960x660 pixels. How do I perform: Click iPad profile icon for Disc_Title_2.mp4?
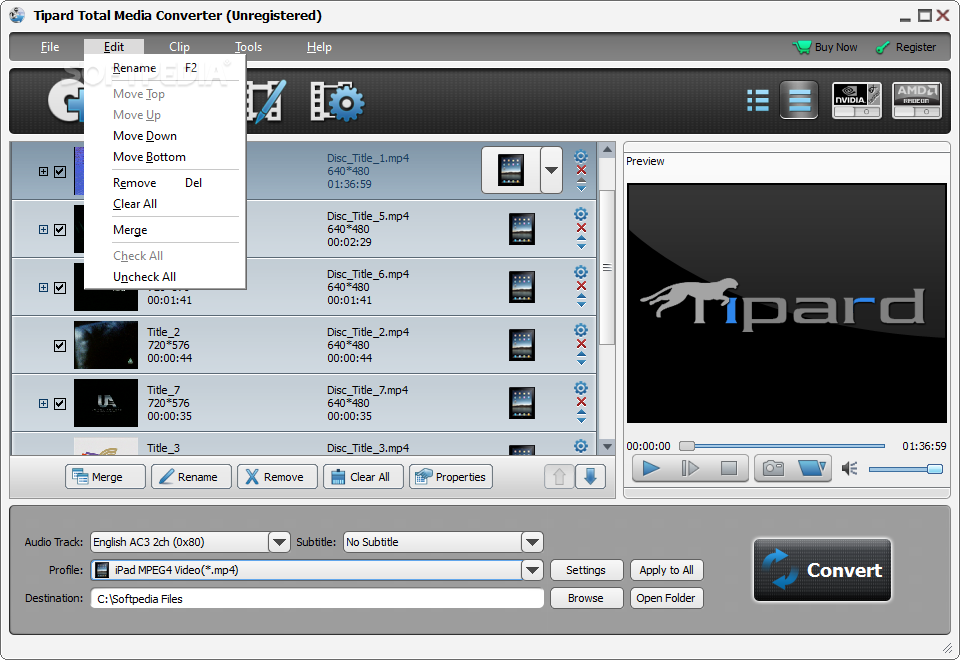522,345
